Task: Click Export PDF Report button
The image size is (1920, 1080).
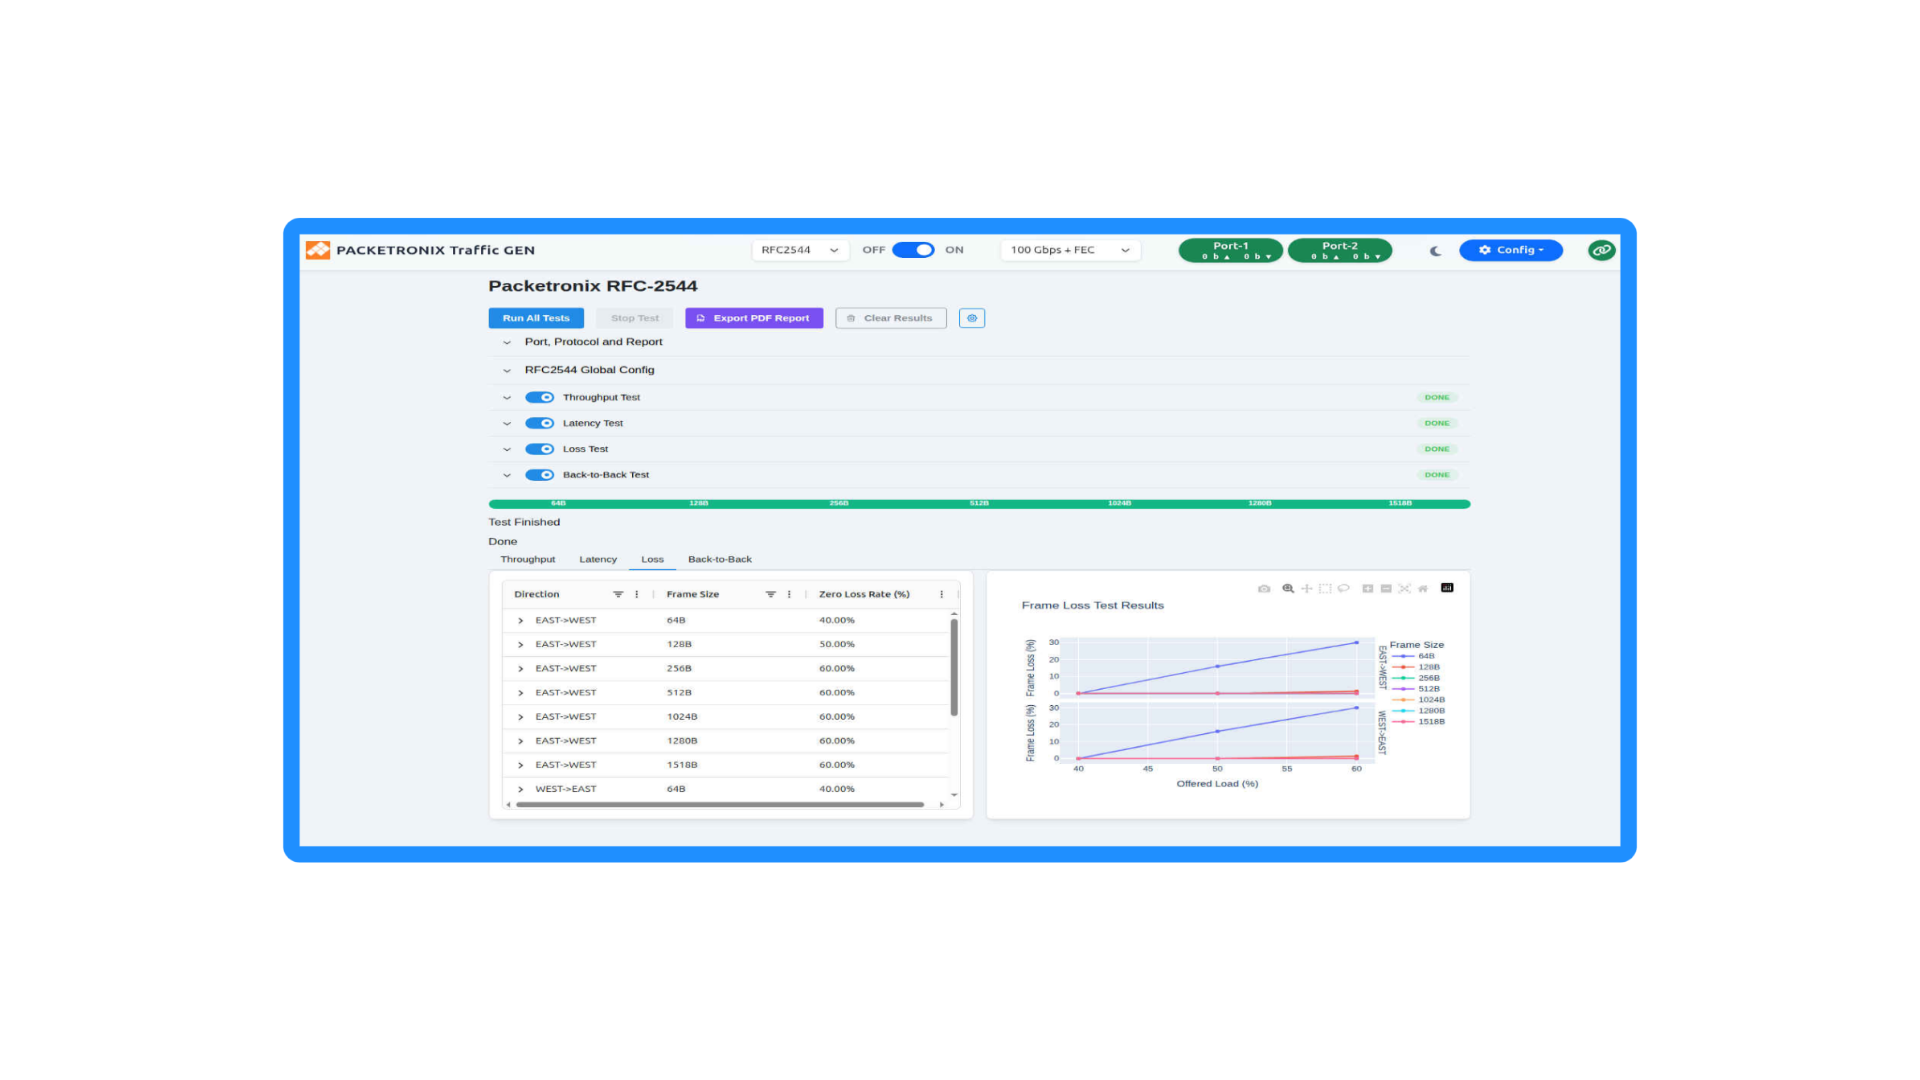Action: (x=754, y=318)
